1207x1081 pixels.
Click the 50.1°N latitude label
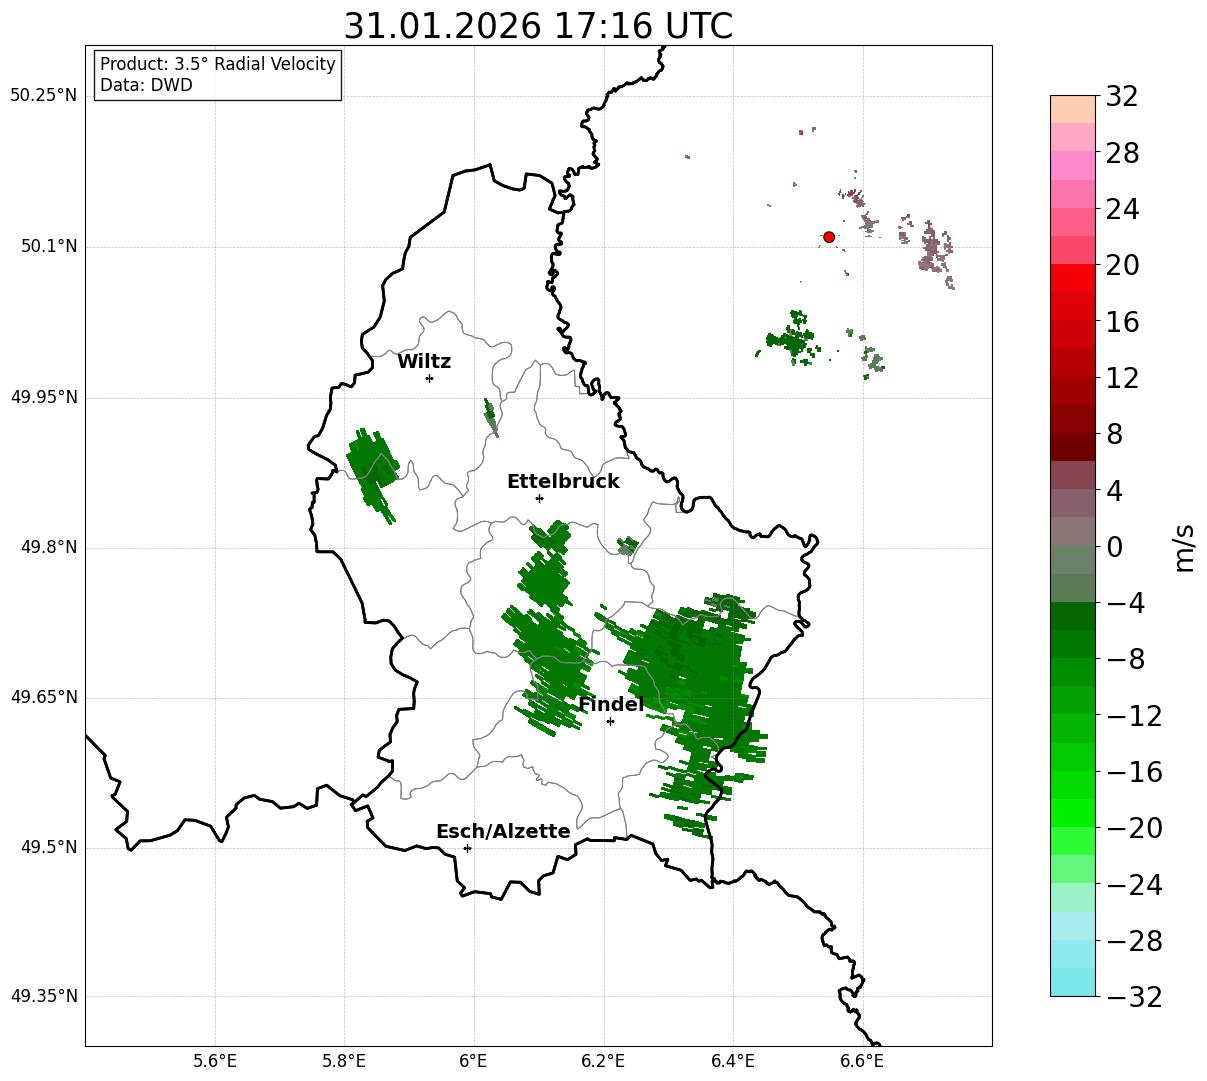pyautogui.click(x=49, y=246)
